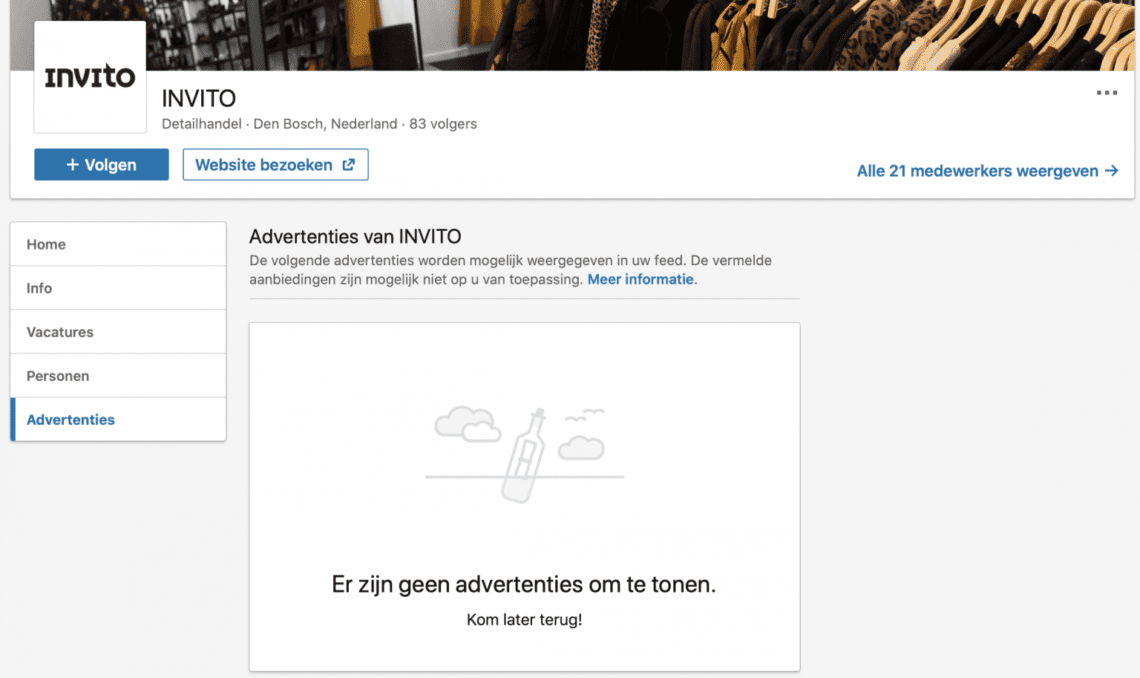Click the arrow icon next to medewerkers weergeven
This screenshot has height=678, width=1140.
[x=1112, y=171]
